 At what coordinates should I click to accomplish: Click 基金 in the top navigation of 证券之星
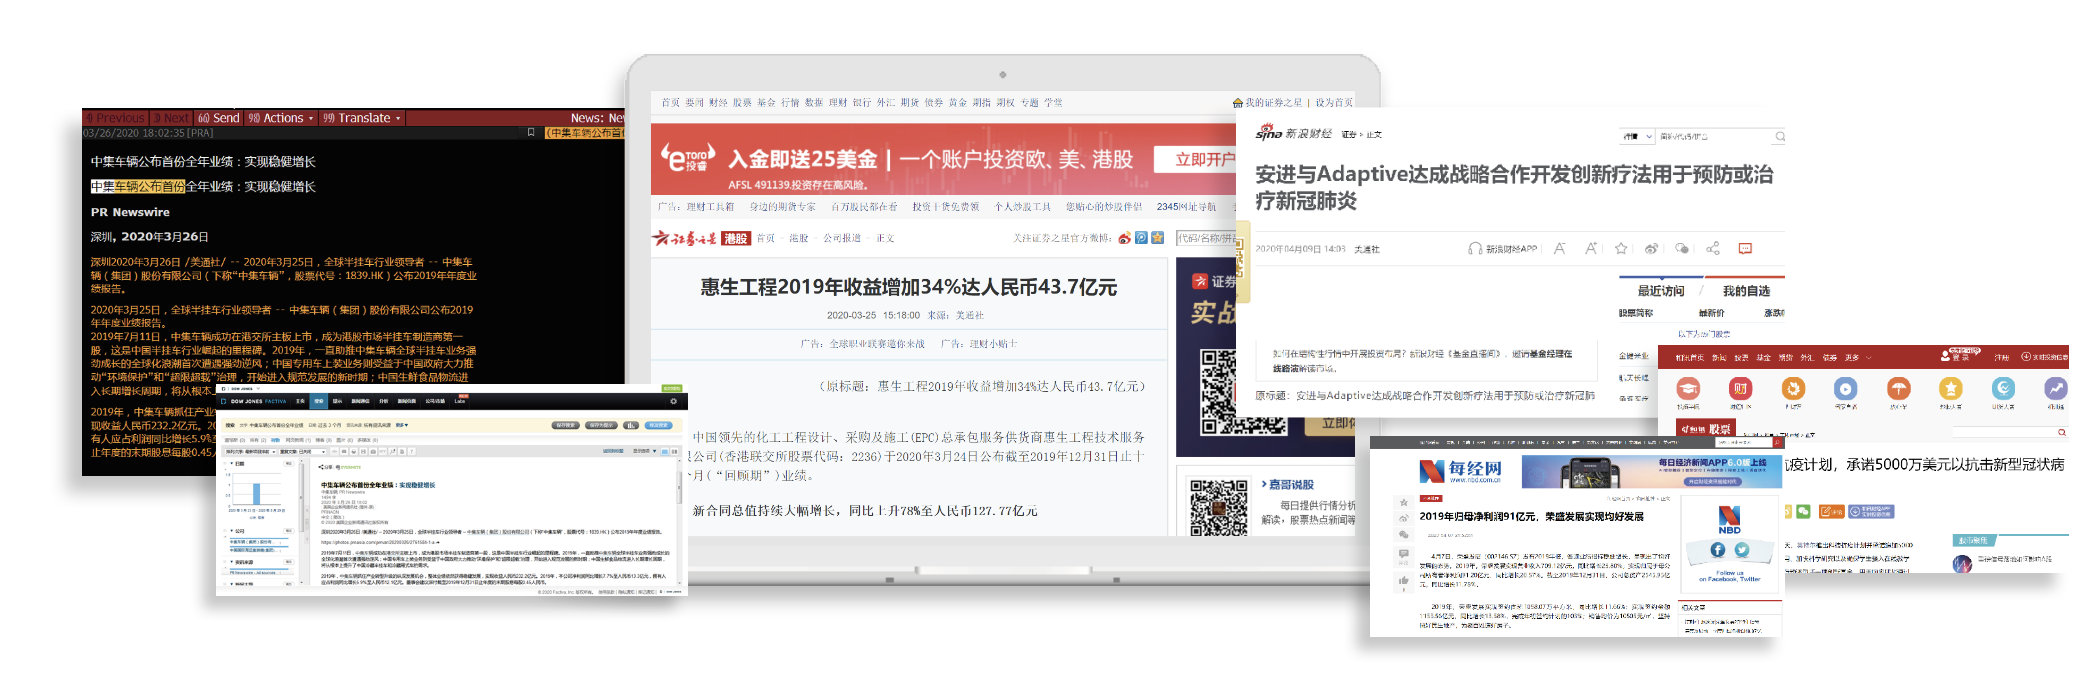766,102
